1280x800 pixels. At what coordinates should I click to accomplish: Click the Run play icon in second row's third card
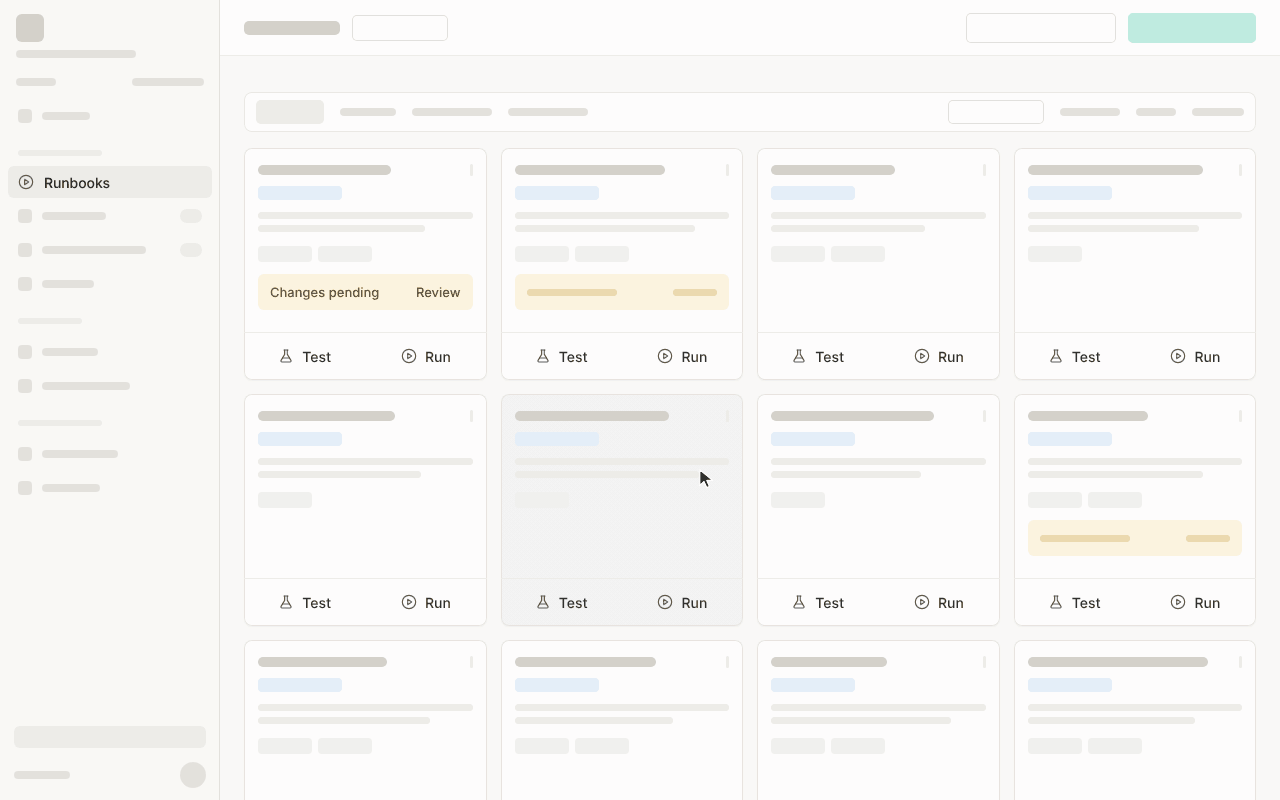coord(922,602)
